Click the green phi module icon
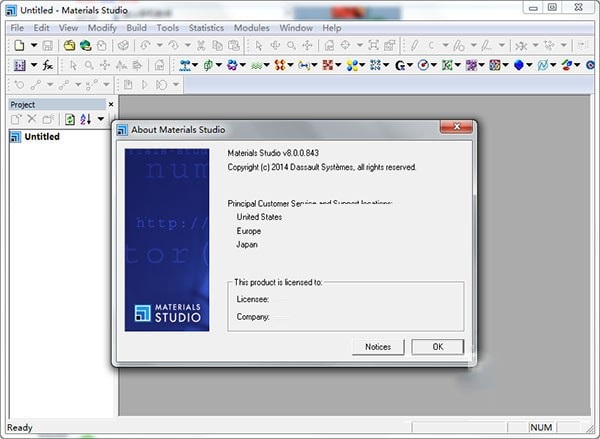Screen dimensions: 600x439 [208, 65]
